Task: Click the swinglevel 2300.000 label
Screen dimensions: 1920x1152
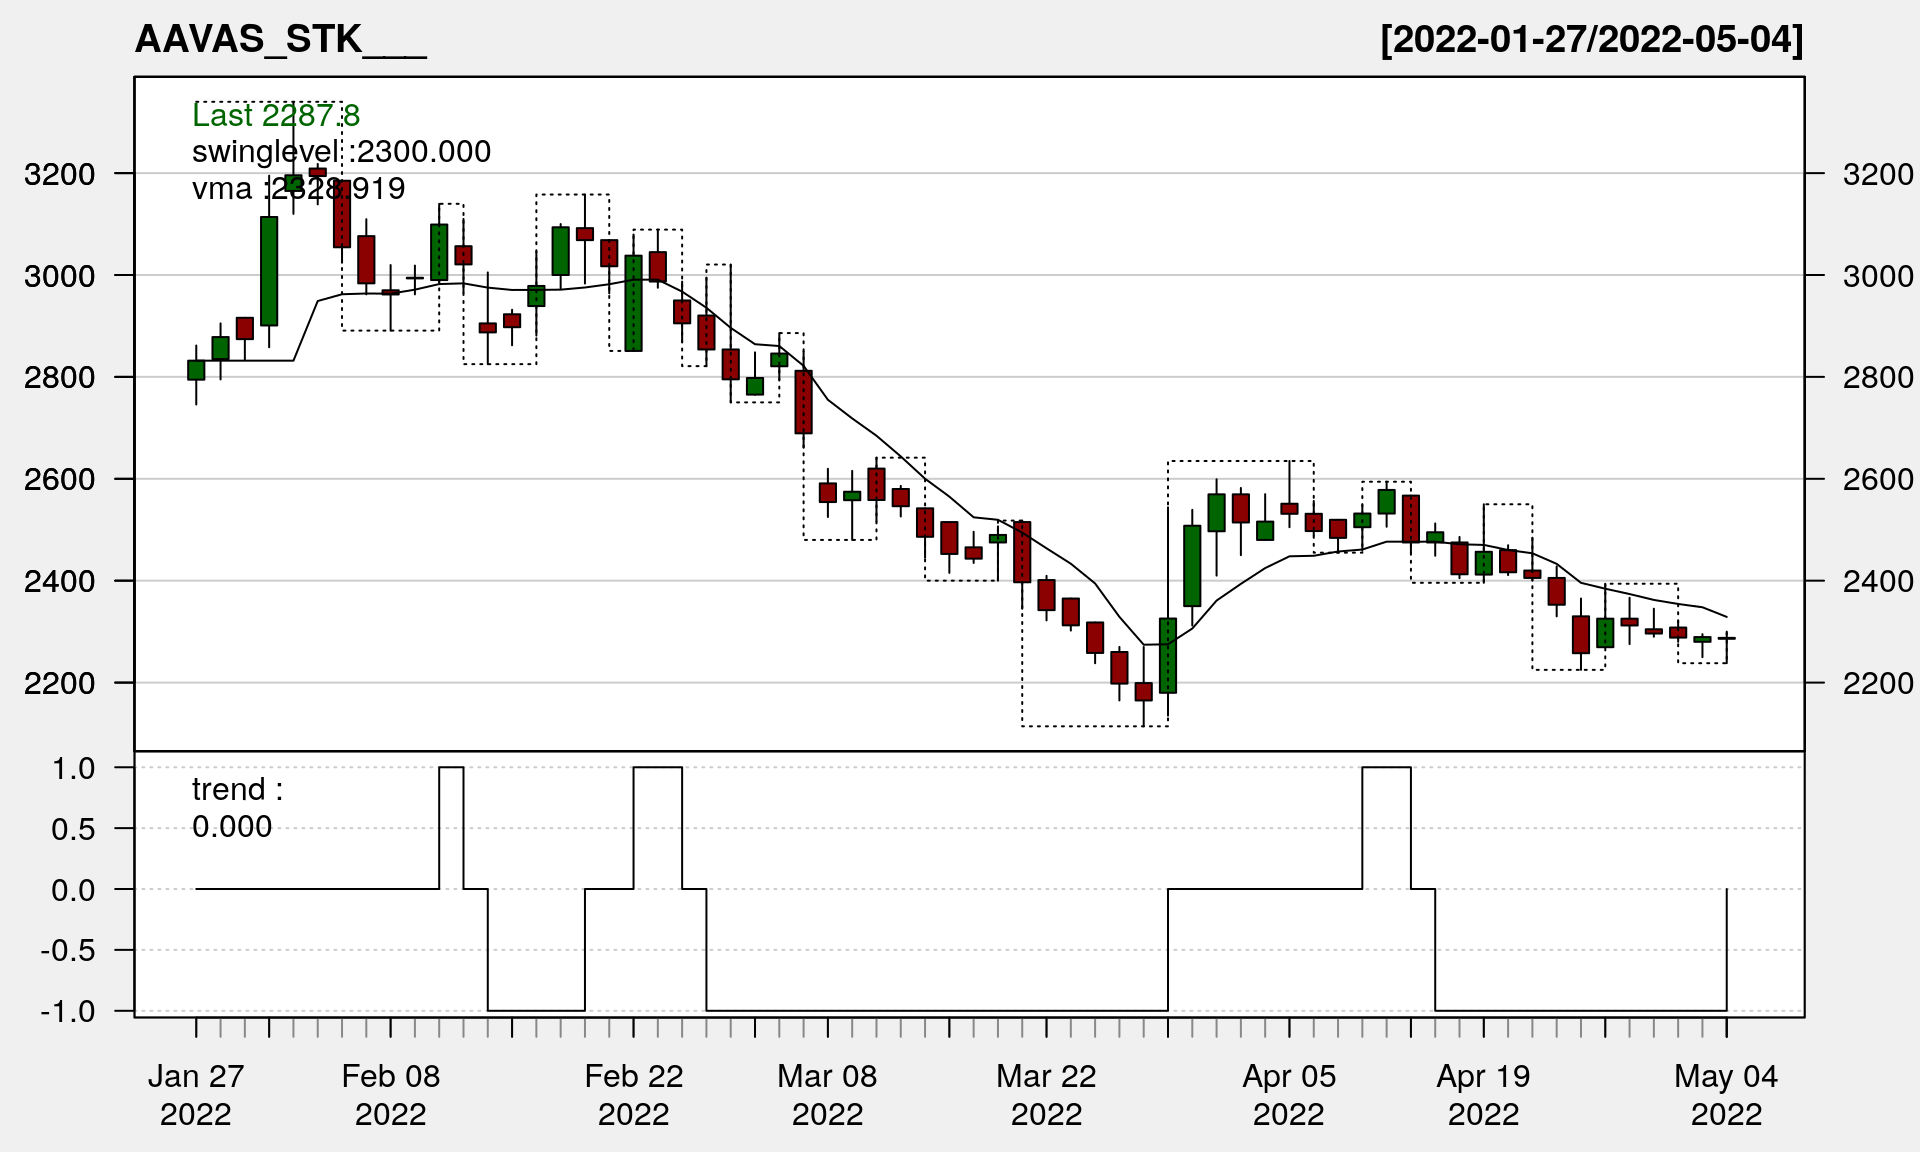Action: coord(341,152)
